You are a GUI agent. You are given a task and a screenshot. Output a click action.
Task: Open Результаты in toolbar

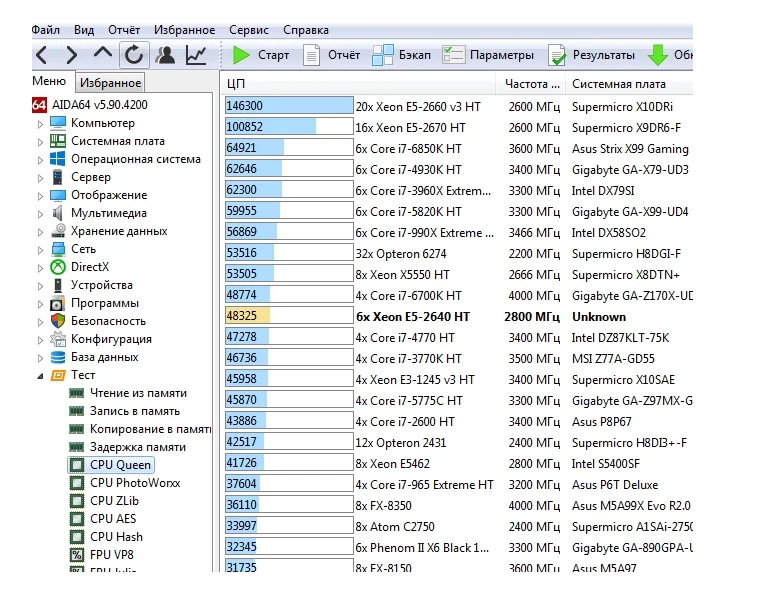[x=591, y=55]
